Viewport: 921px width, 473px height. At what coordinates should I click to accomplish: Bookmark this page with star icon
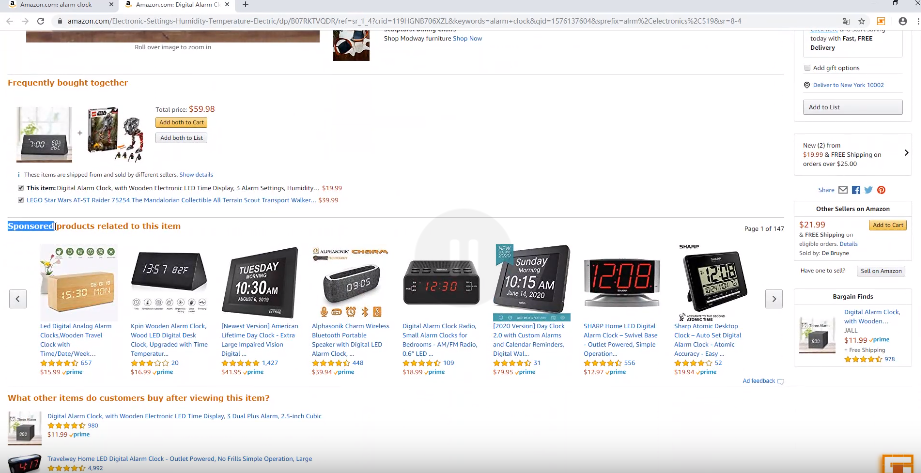[862, 21]
